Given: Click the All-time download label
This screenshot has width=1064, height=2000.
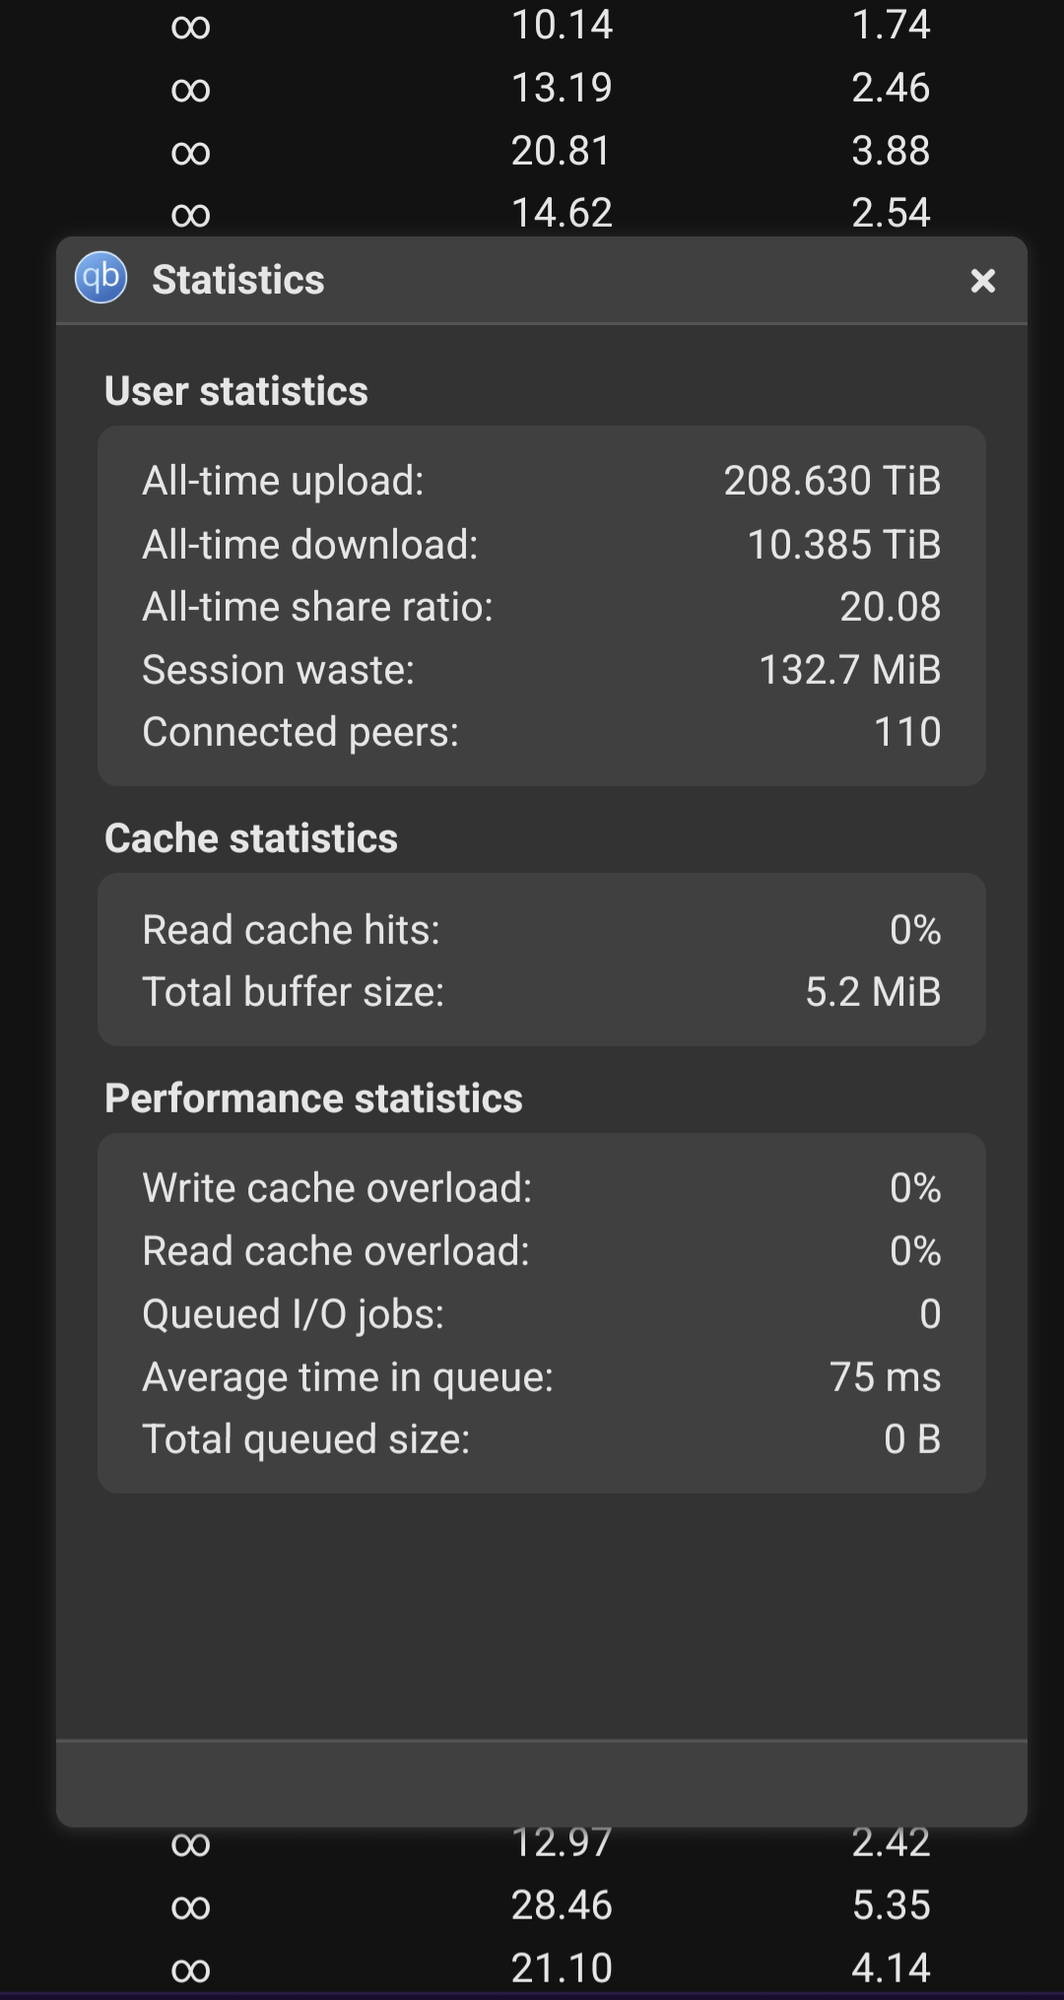Looking at the screenshot, I should [310, 545].
